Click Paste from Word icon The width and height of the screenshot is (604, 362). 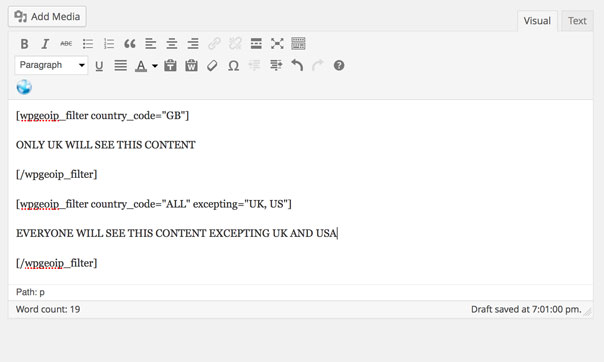pyautogui.click(x=191, y=66)
